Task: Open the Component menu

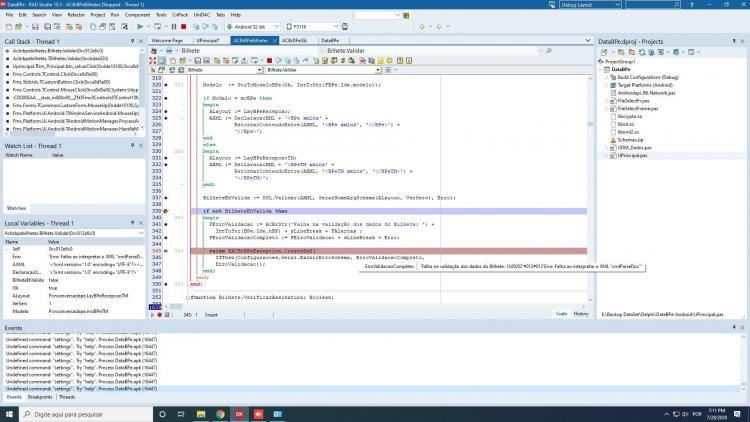Action: click(137, 15)
